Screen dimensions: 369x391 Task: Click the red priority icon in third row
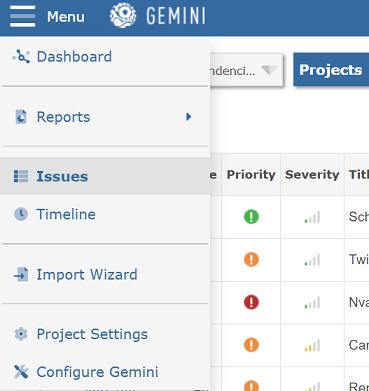251,302
